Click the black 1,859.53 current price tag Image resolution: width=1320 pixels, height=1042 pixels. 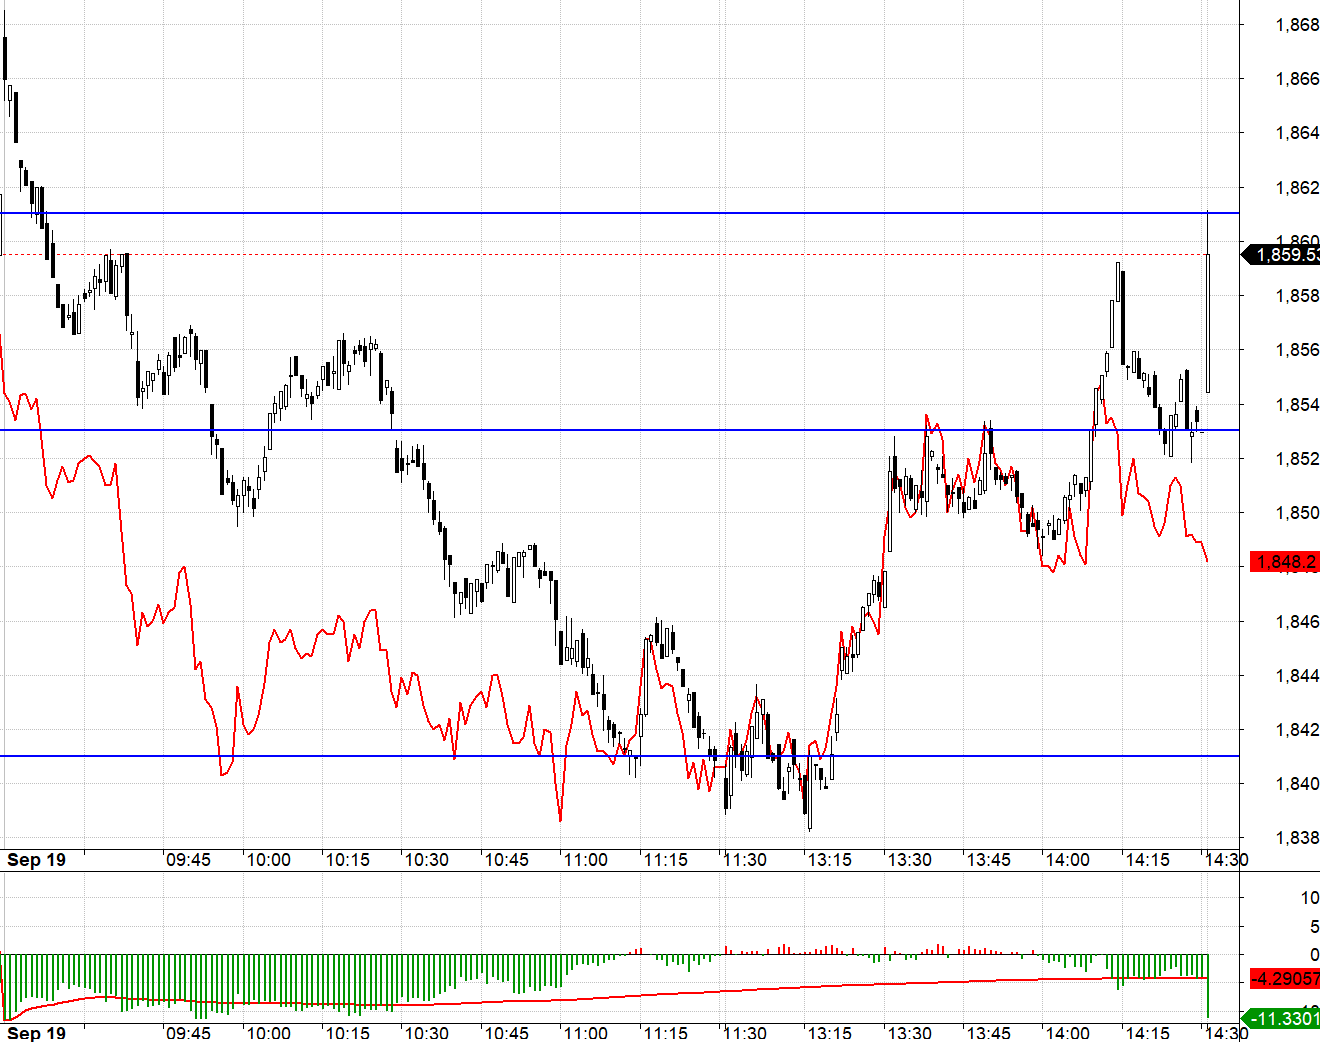pyautogui.click(x=1281, y=255)
